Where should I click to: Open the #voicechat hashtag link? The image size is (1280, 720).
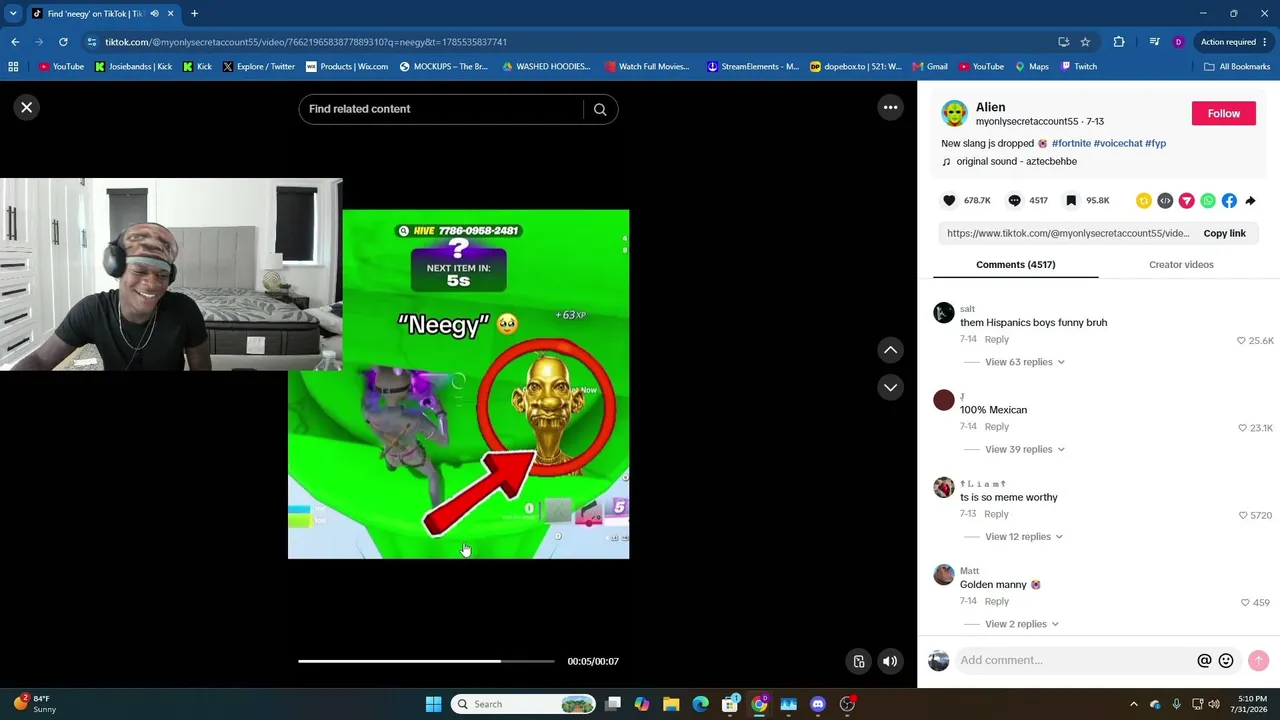[x=1118, y=144]
